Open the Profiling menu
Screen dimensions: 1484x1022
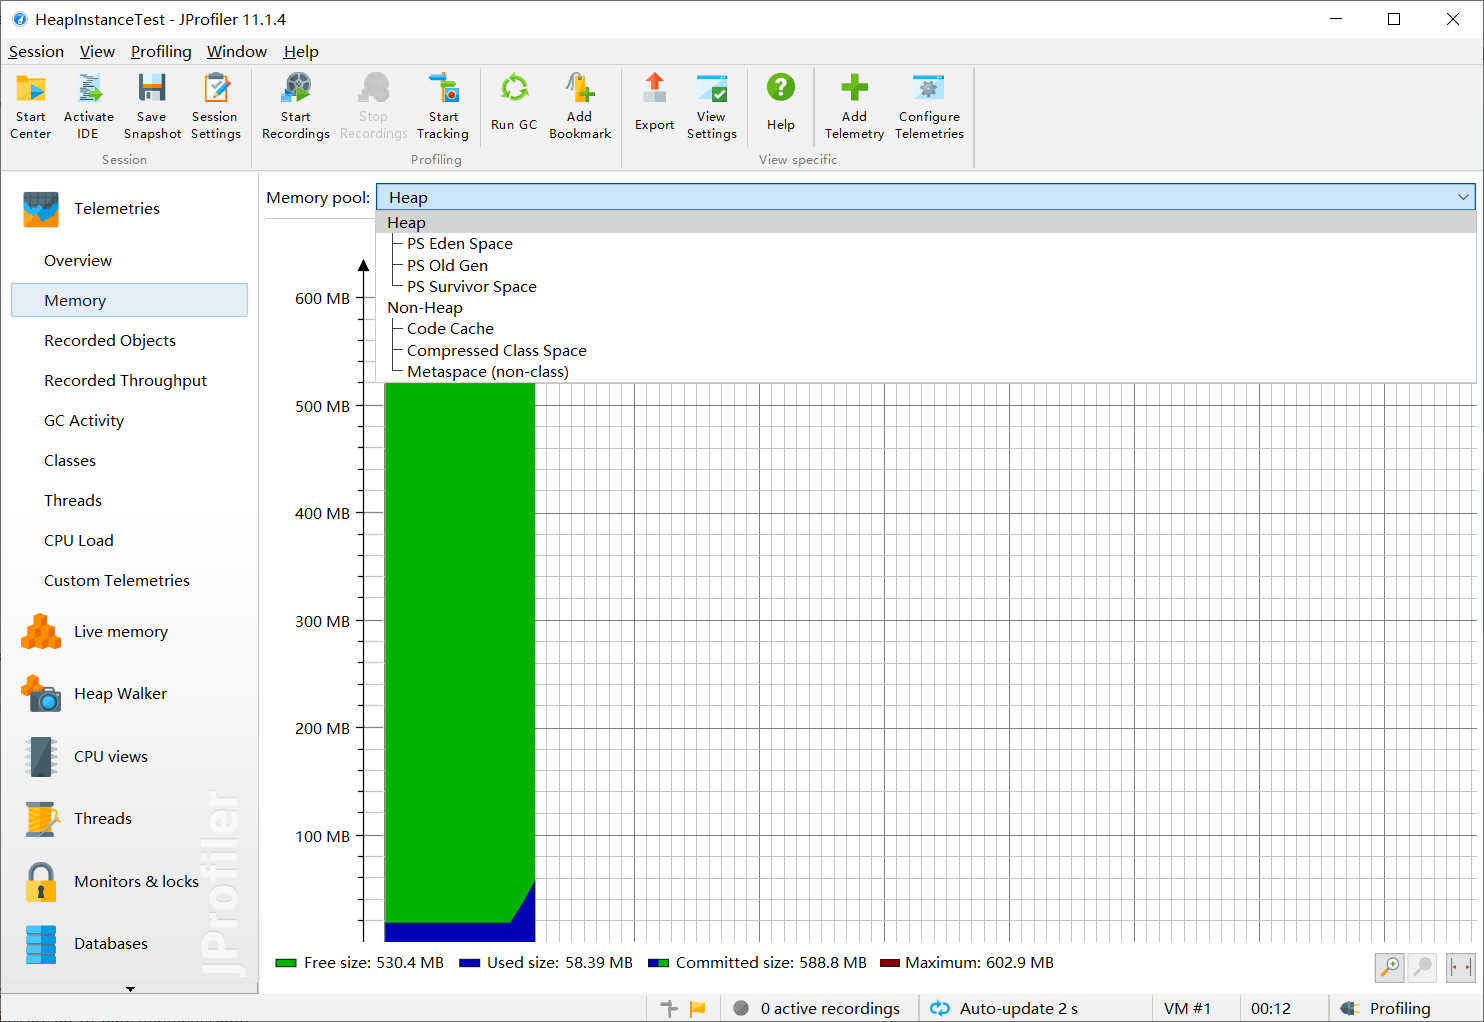coord(161,52)
